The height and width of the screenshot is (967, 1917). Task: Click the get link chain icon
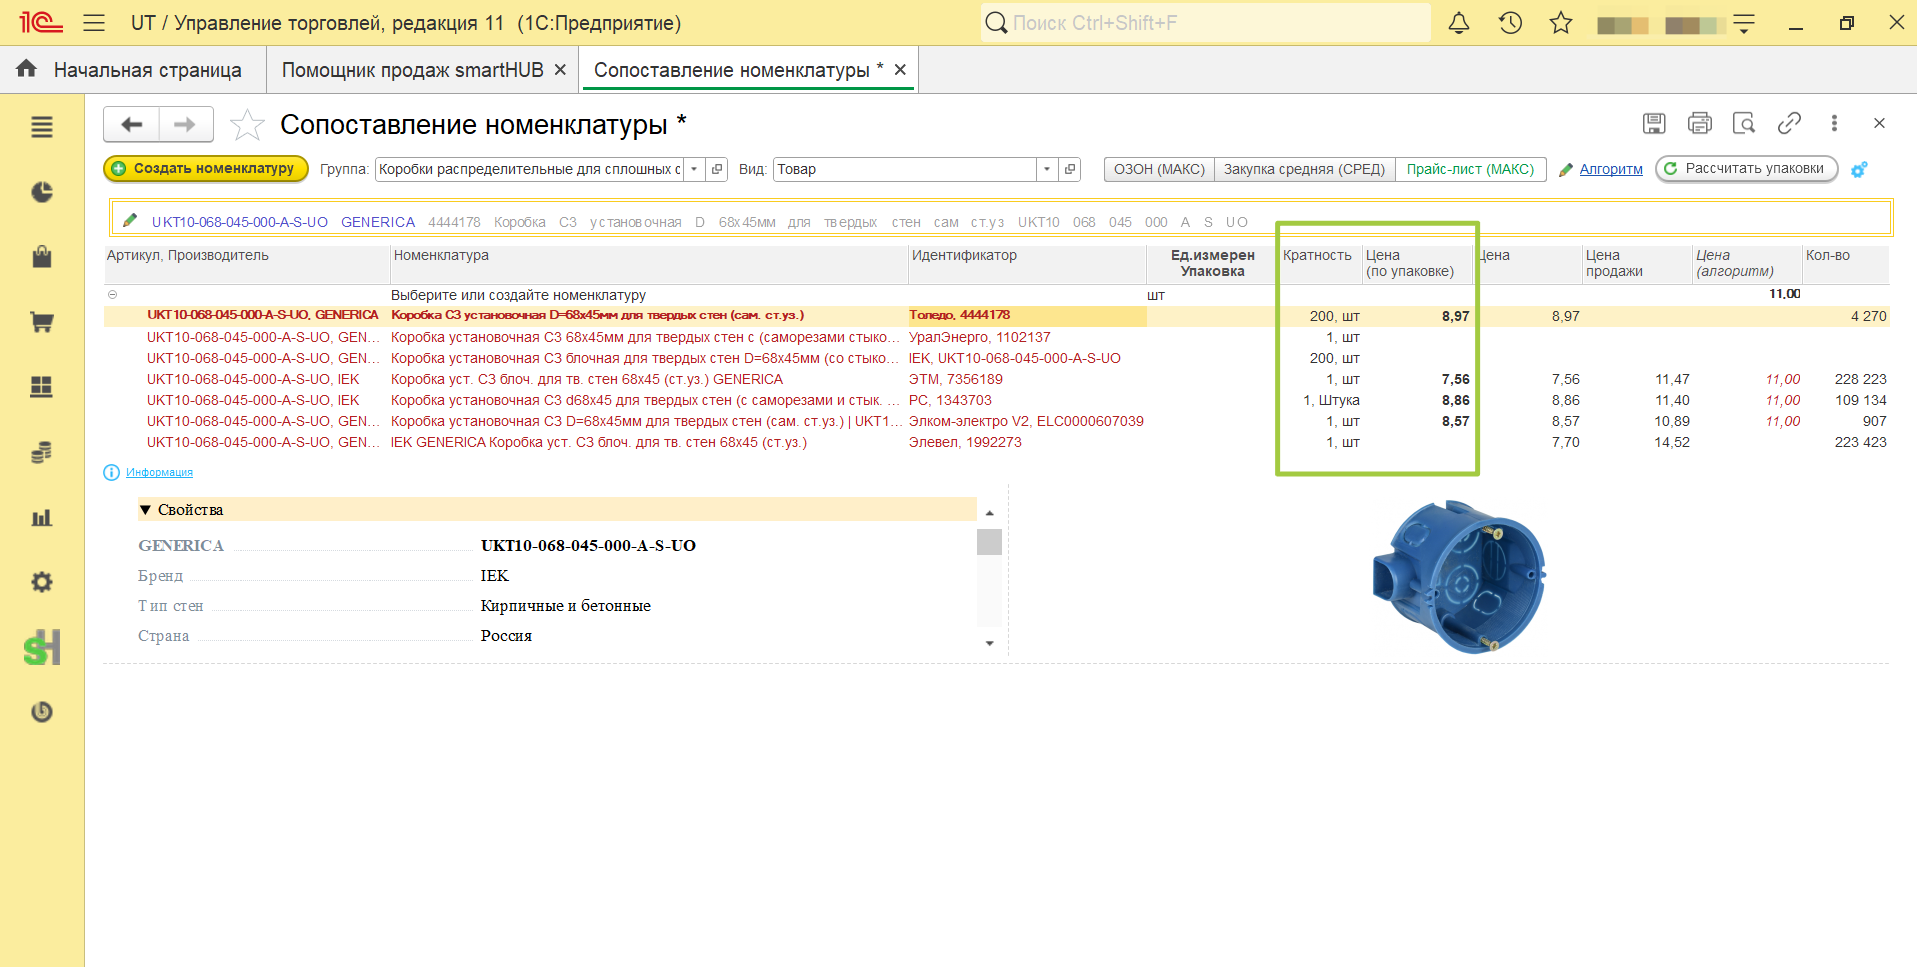[1789, 123]
